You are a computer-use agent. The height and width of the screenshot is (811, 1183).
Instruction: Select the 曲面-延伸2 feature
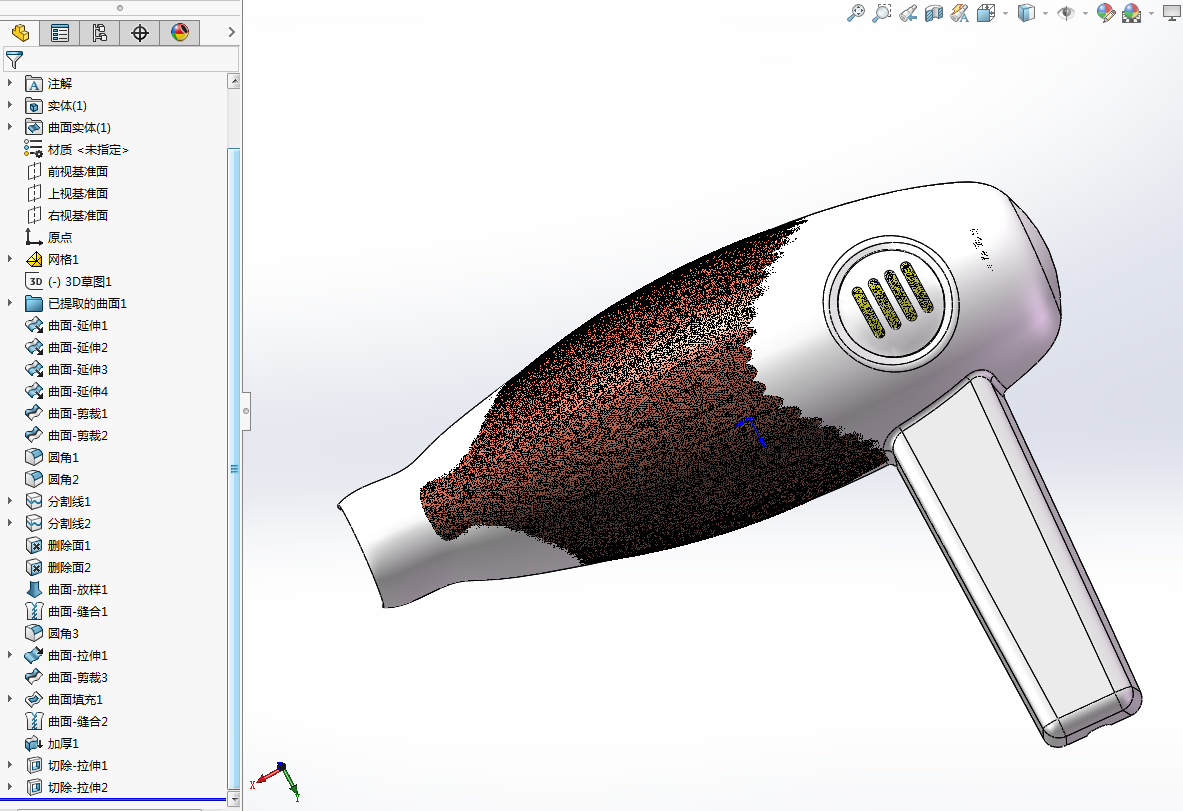(x=78, y=347)
